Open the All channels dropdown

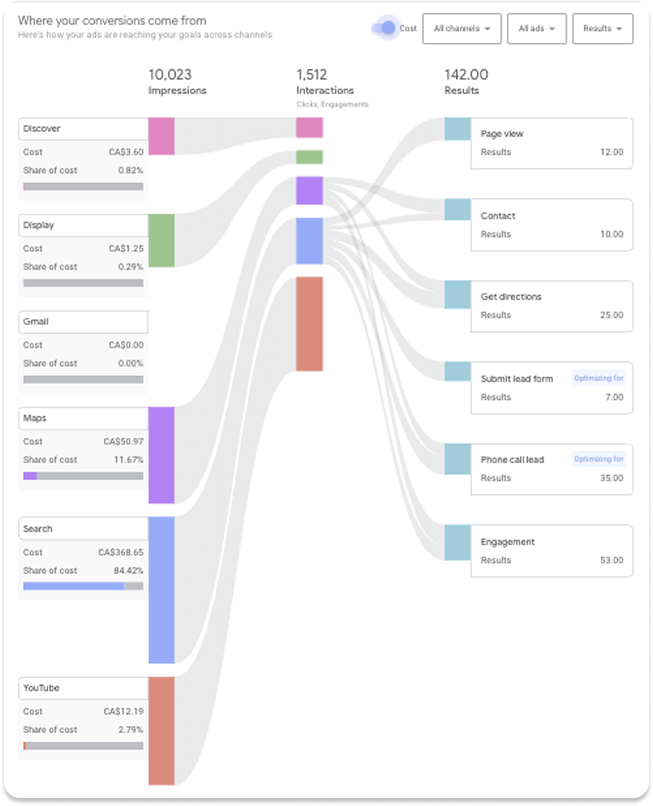pos(462,29)
